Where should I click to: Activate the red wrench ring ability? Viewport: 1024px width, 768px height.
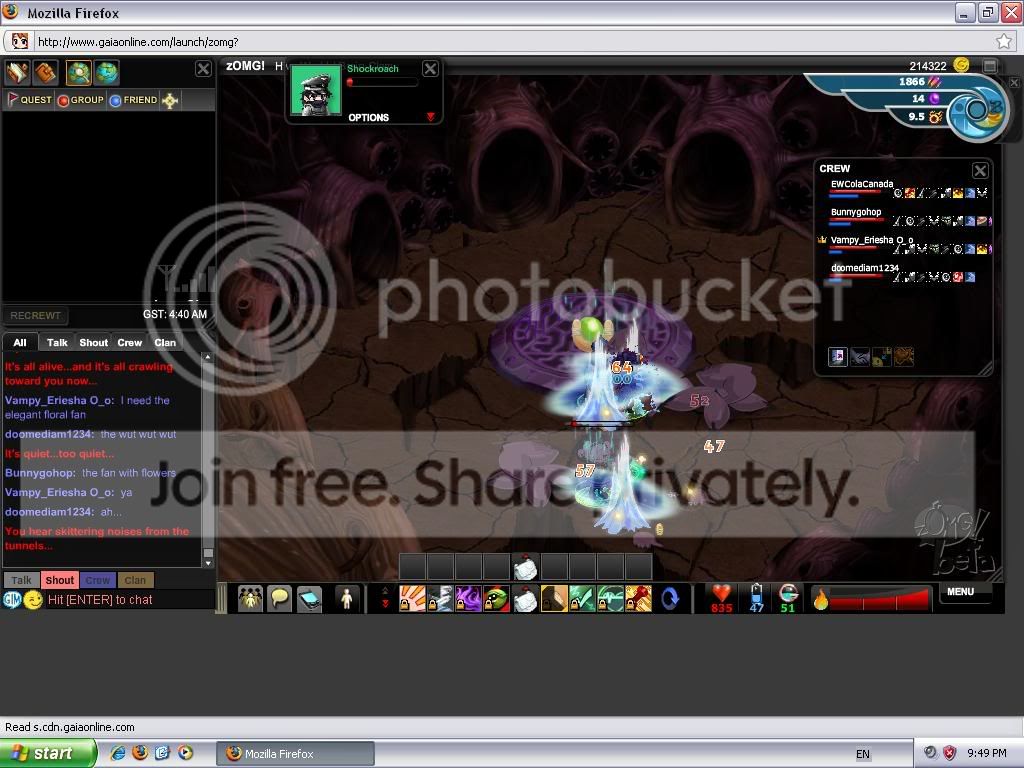point(638,598)
